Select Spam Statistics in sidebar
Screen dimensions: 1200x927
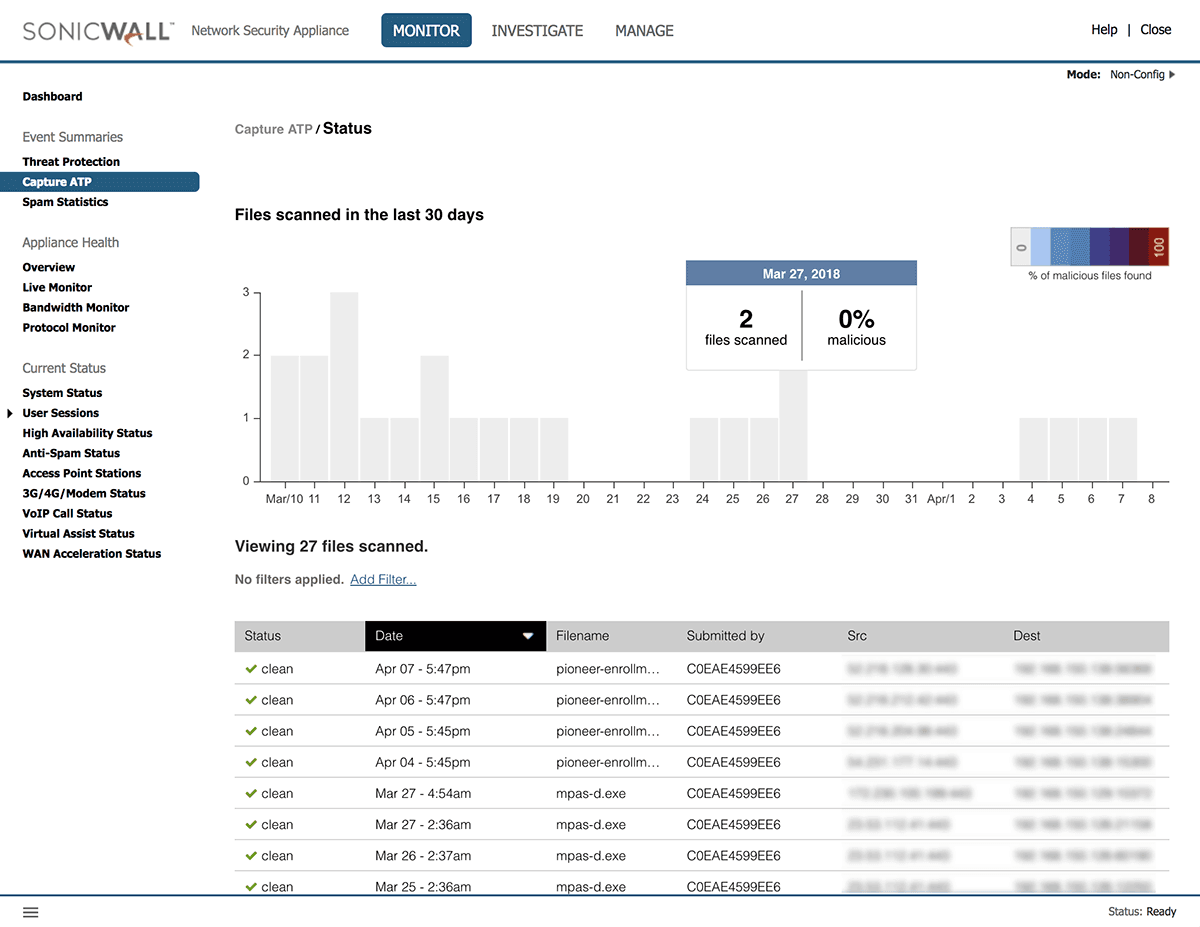[x=65, y=202]
